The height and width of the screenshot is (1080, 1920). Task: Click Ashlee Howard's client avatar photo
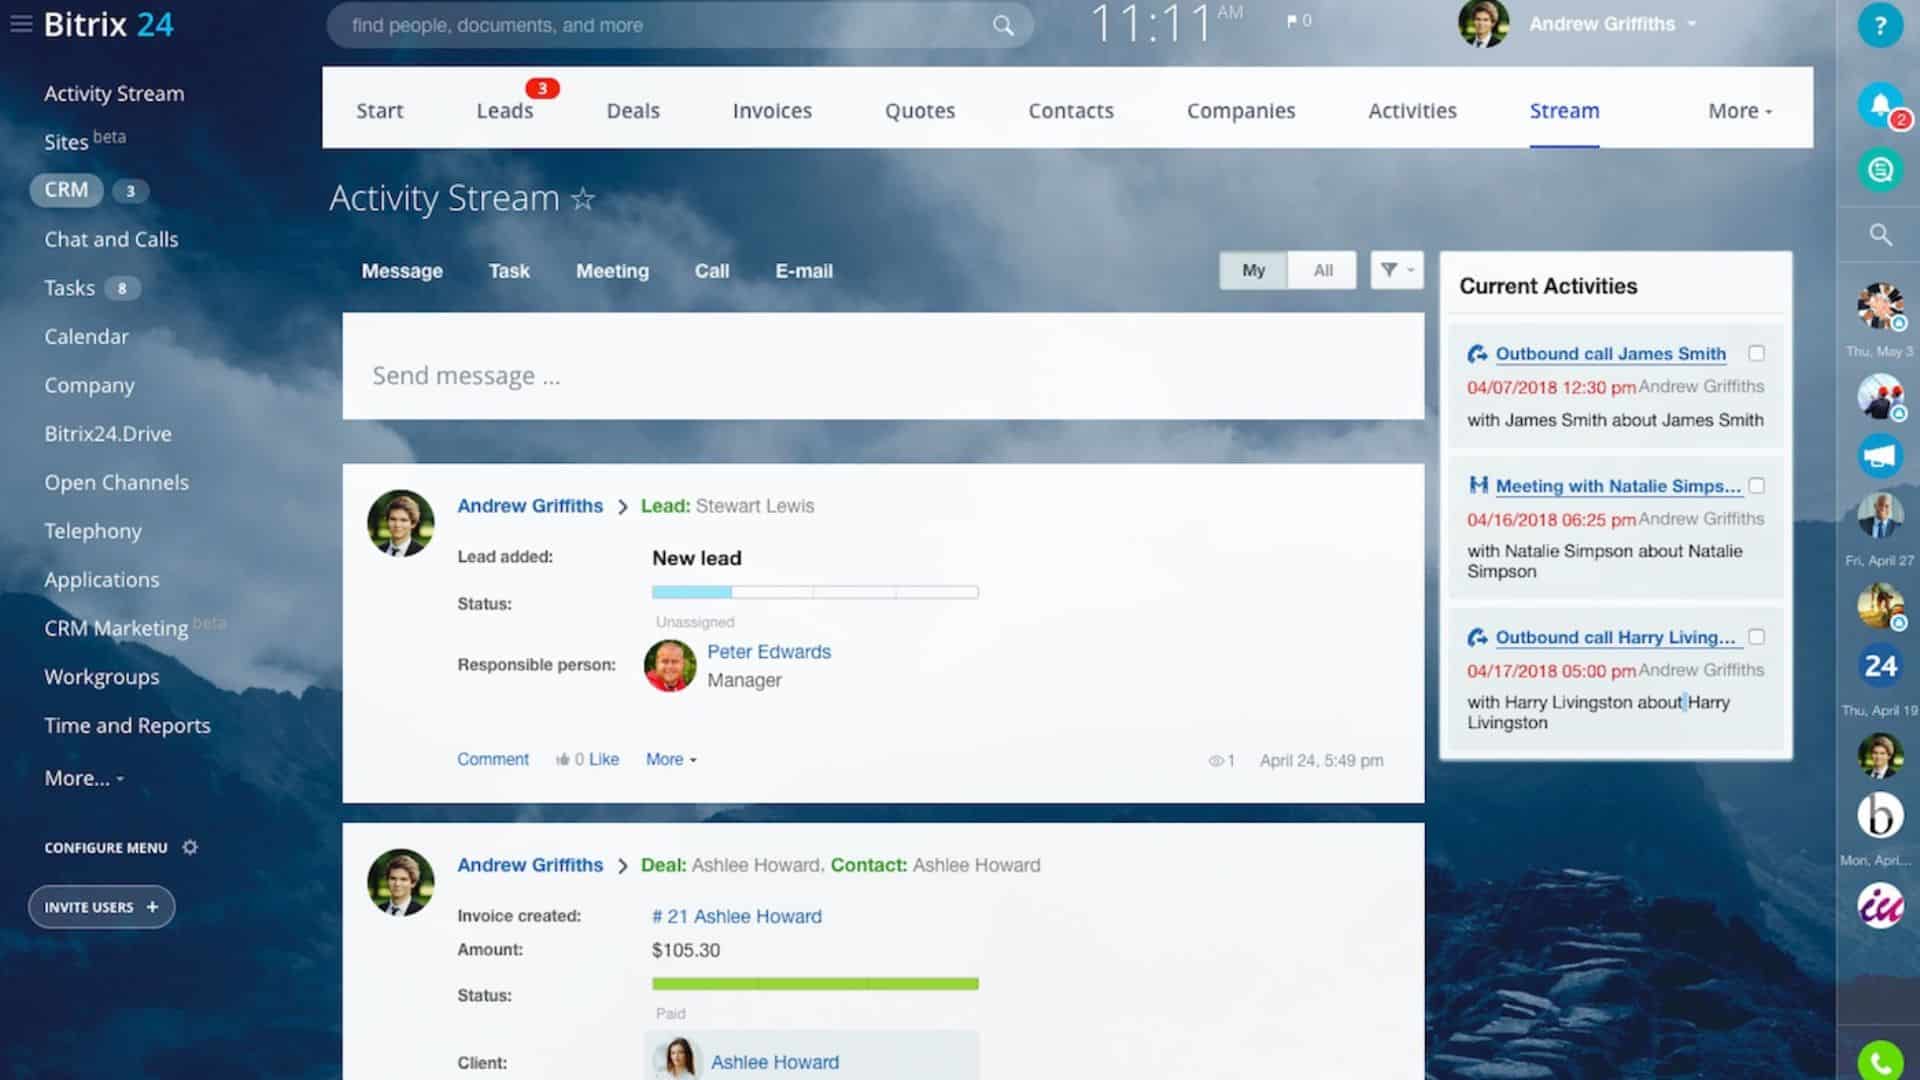pyautogui.click(x=677, y=1059)
